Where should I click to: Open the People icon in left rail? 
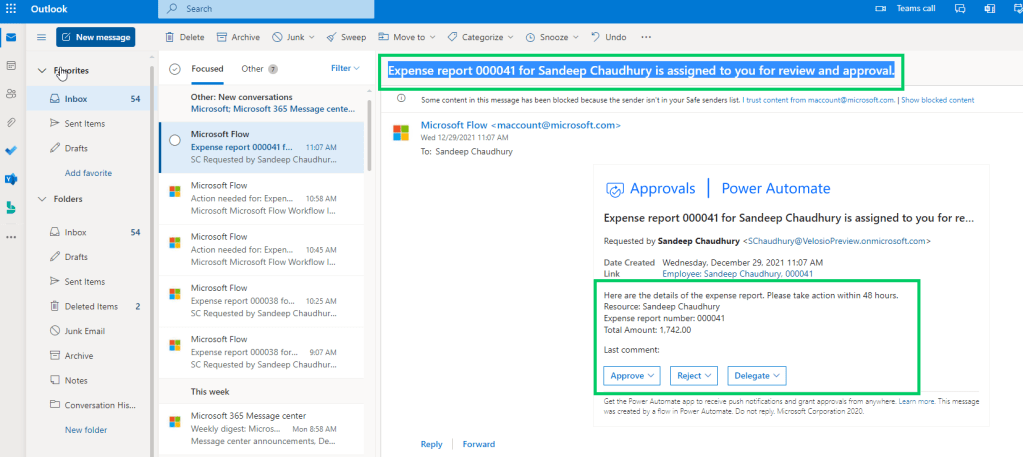point(11,93)
